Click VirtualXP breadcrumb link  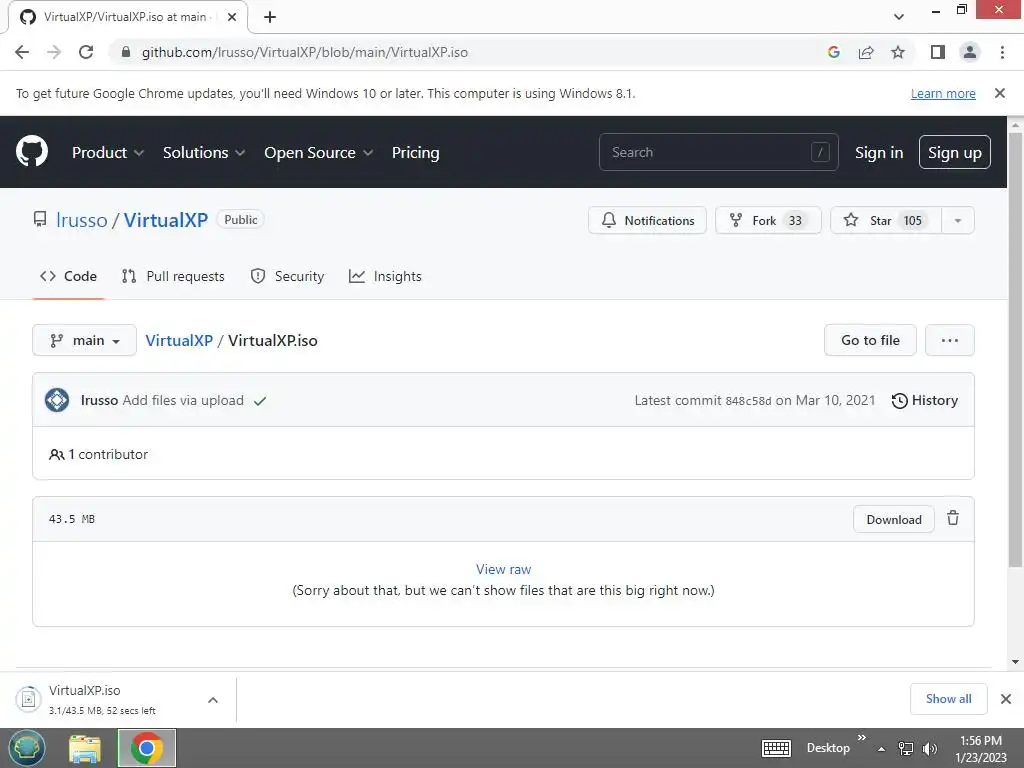[x=179, y=340]
